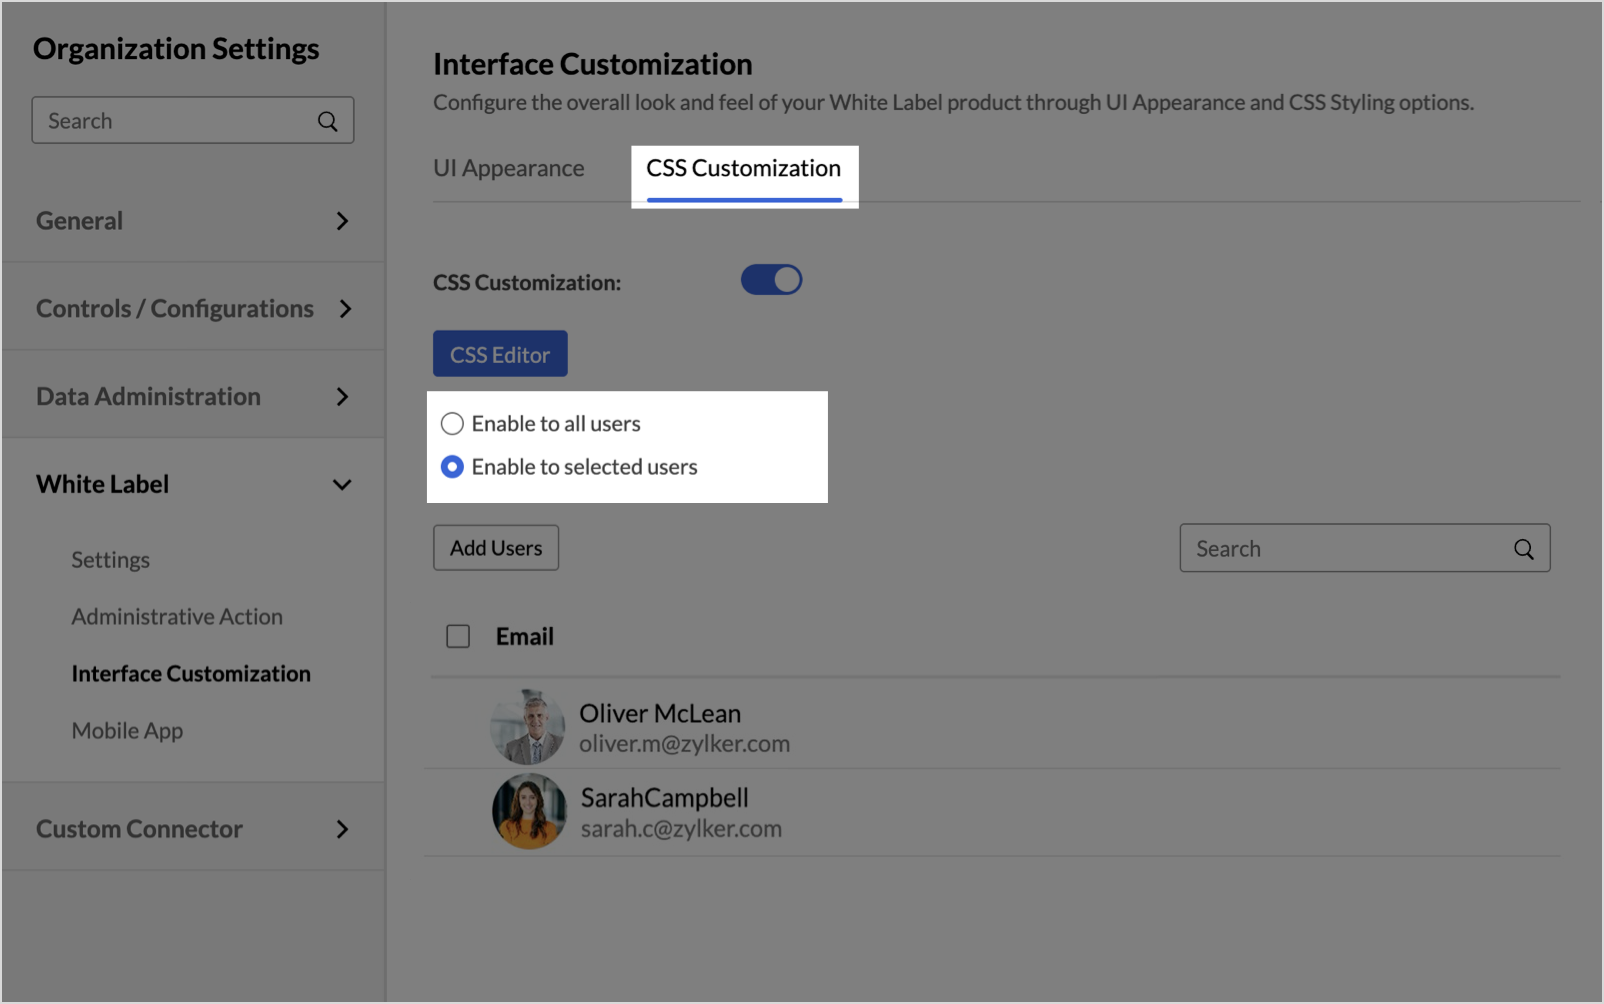Select the Enable to selected users option
1604x1004 pixels.
(453, 467)
